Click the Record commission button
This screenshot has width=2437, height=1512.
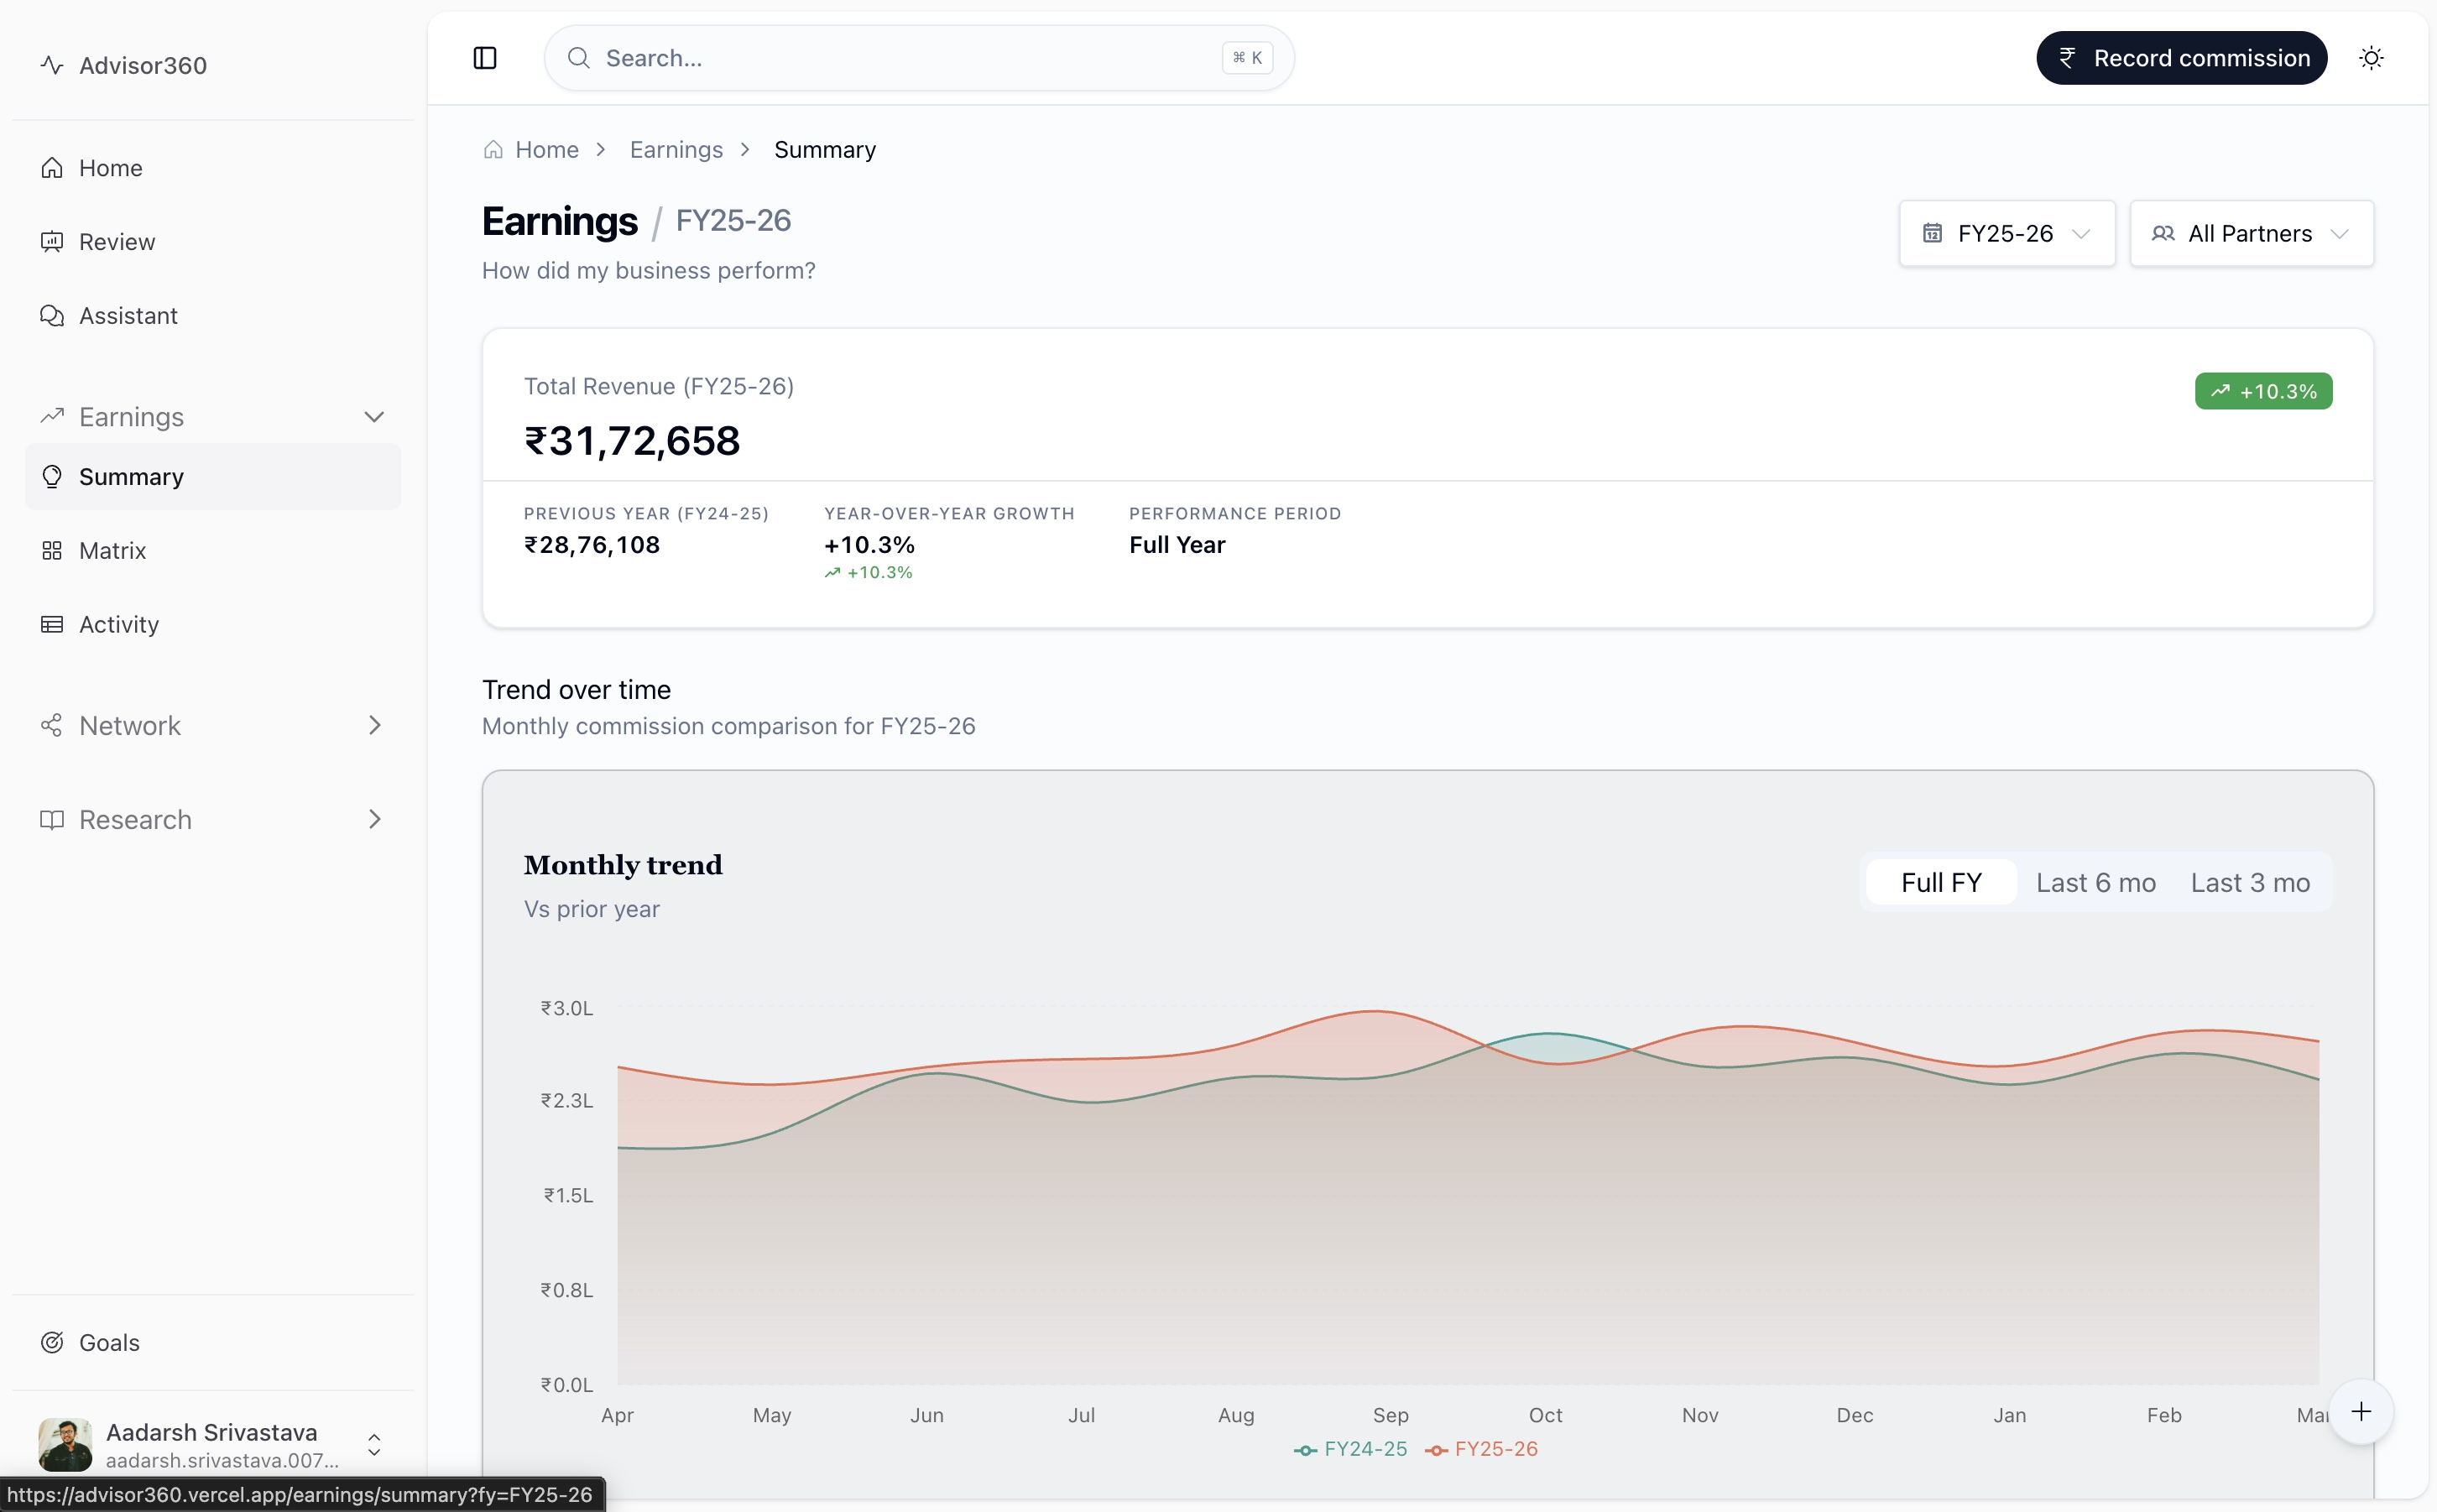coord(2181,58)
